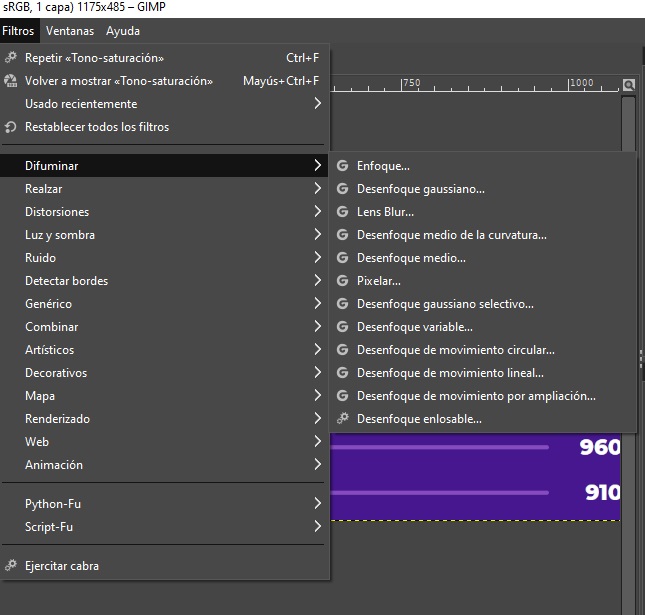
Task: Click the icon beside Volver a mostrar Tono-saturación
Action: pyautogui.click(x=11, y=81)
